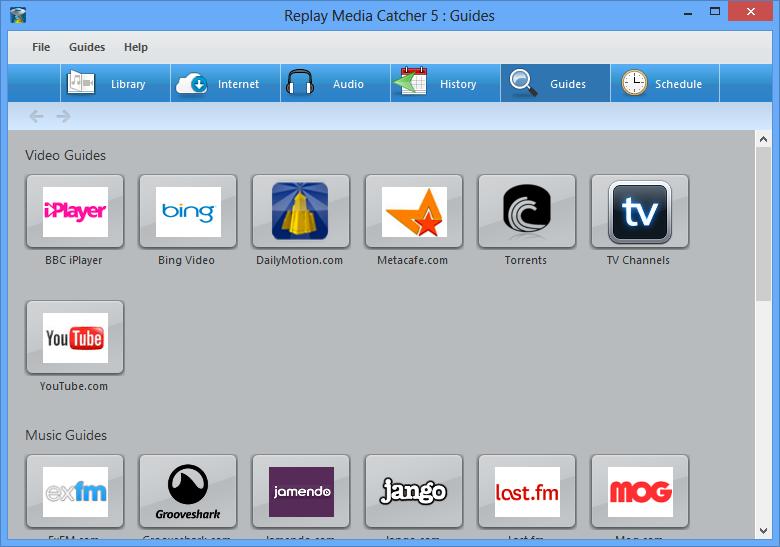
Task: Open the Jamendo music guide
Action: [300, 492]
